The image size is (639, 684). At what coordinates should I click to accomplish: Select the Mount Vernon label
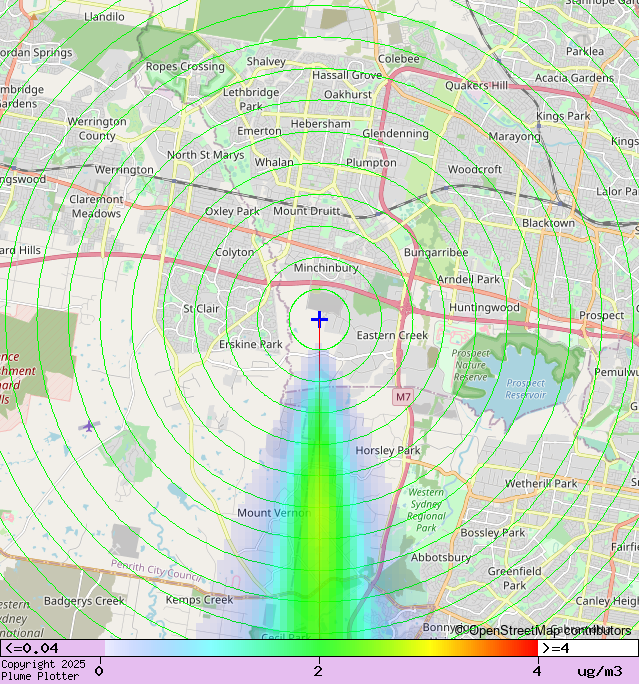coord(274,513)
